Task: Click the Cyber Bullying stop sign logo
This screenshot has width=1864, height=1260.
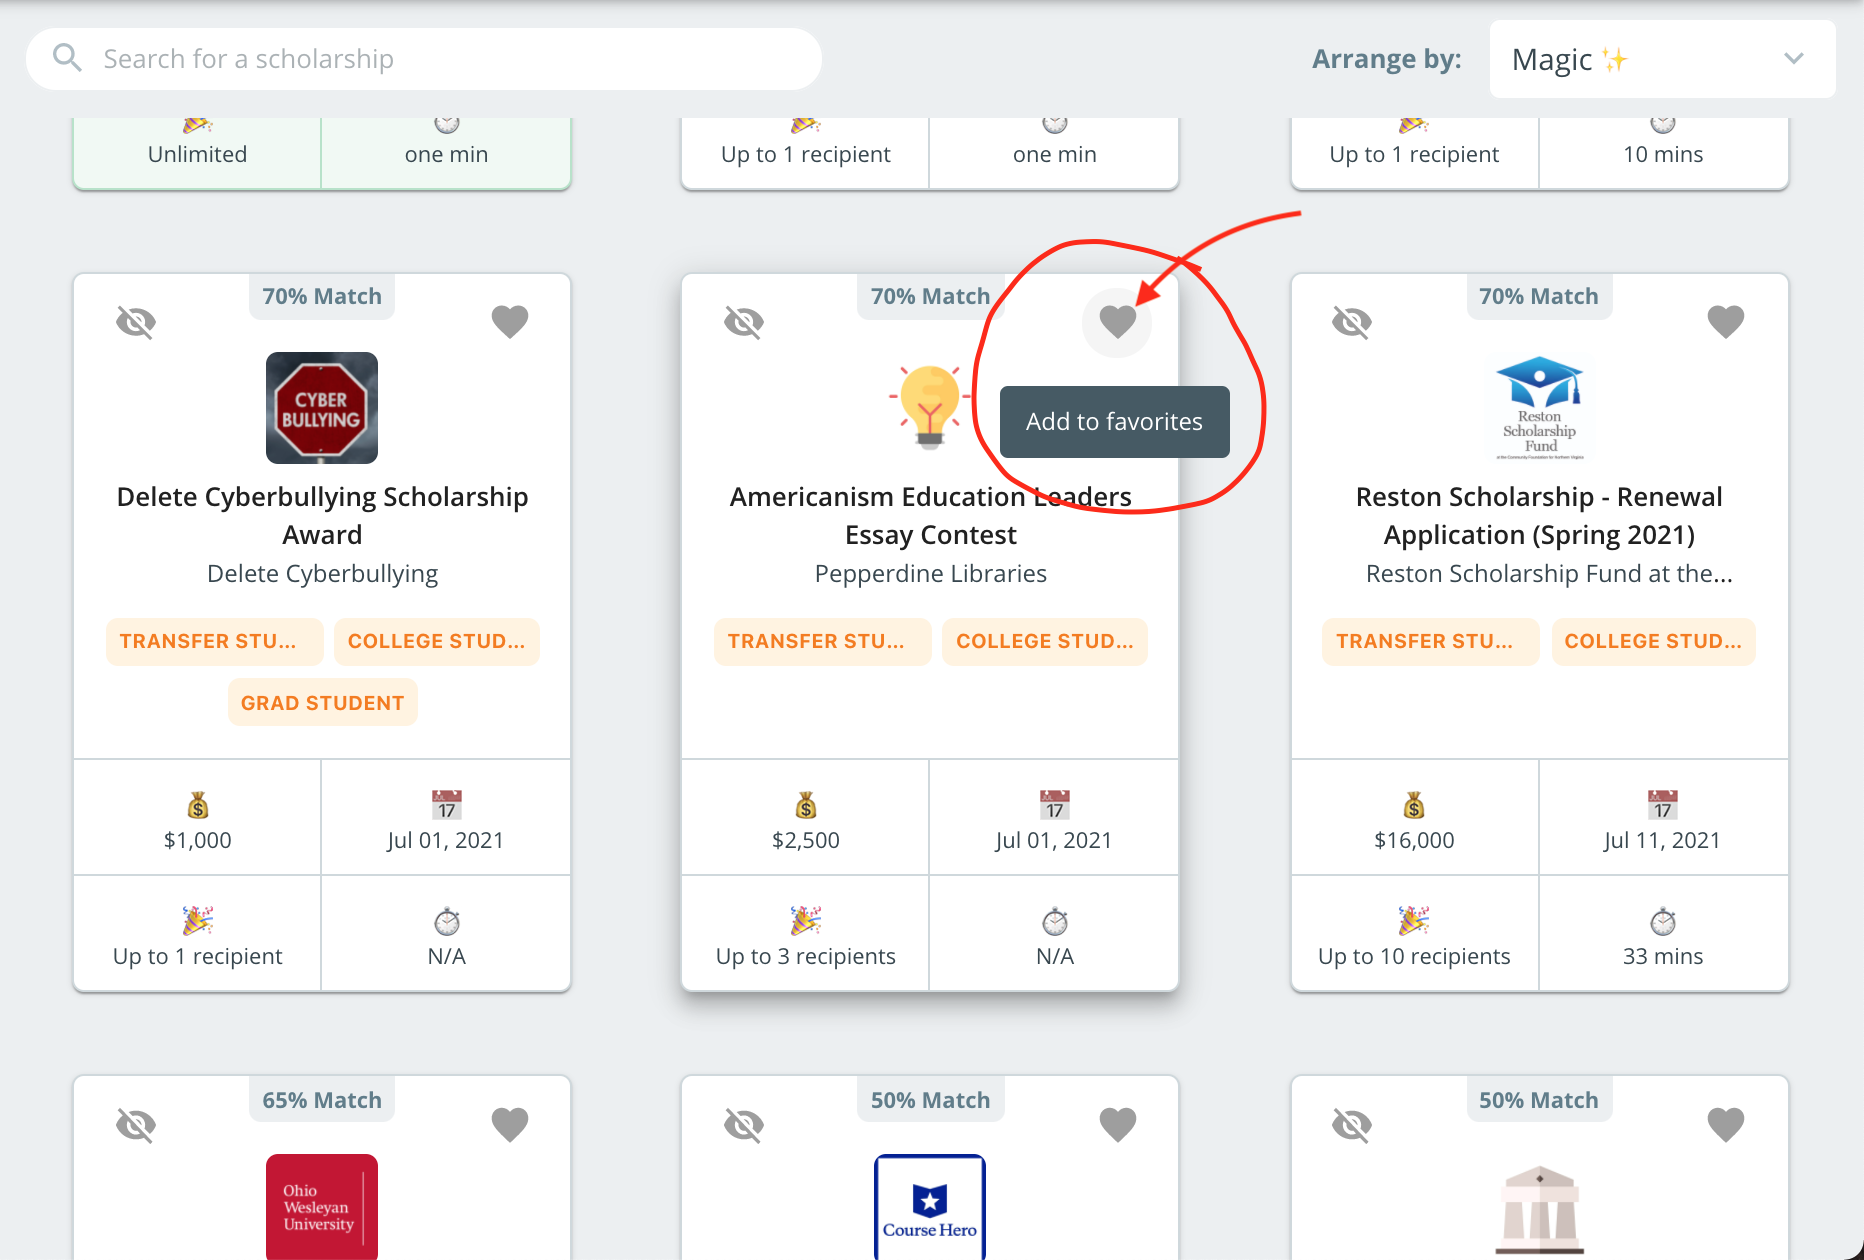Action: point(321,408)
